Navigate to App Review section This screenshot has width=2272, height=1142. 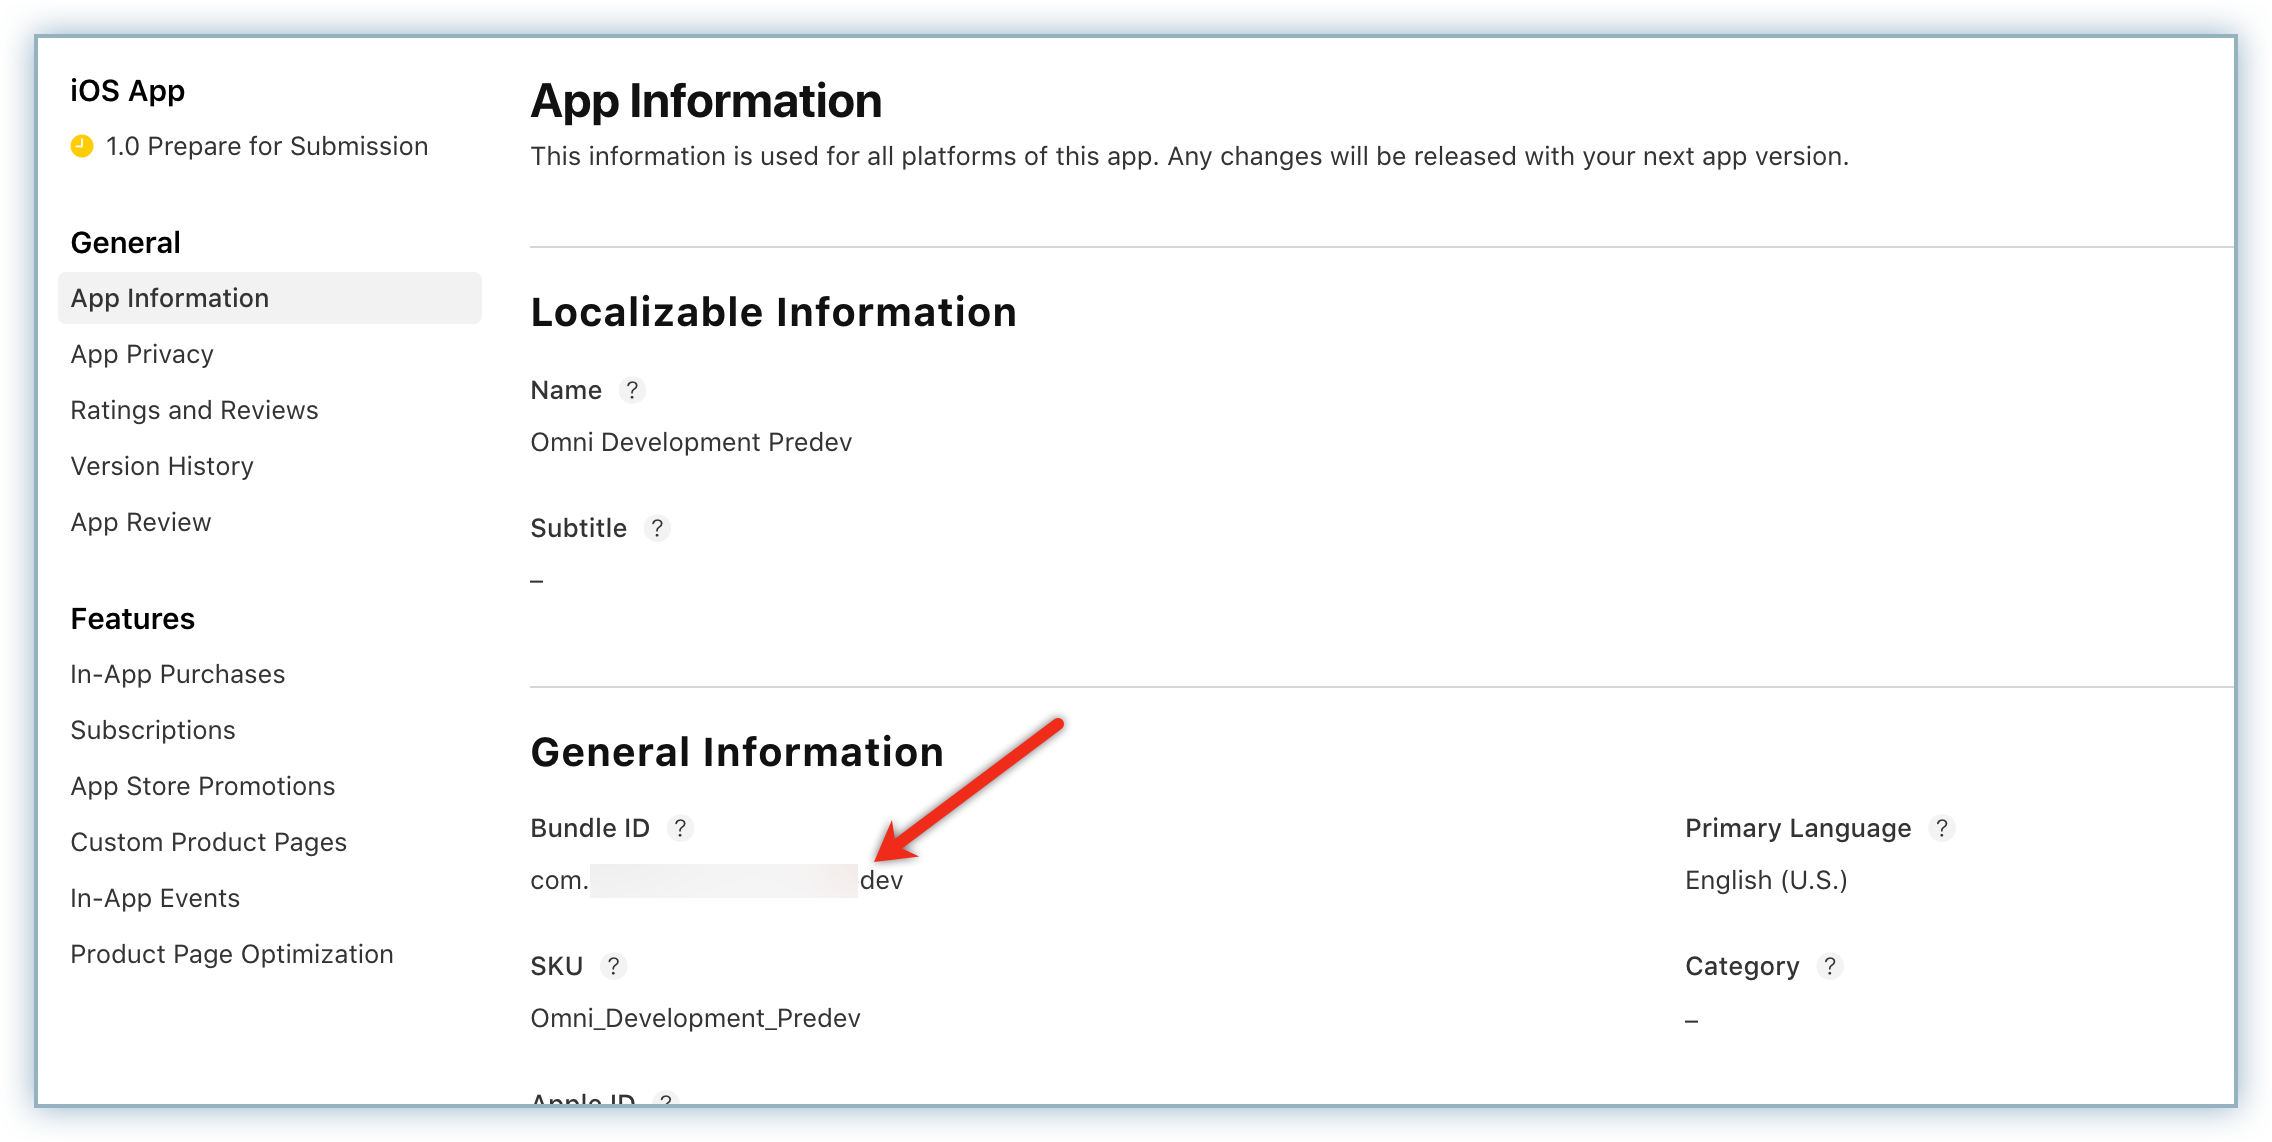click(x=141, y=522)
